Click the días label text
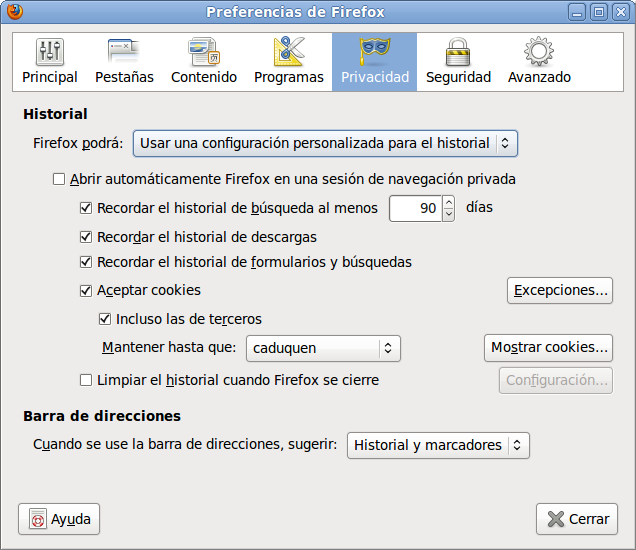This screenshot has height=550, width=636. point(479,207)
